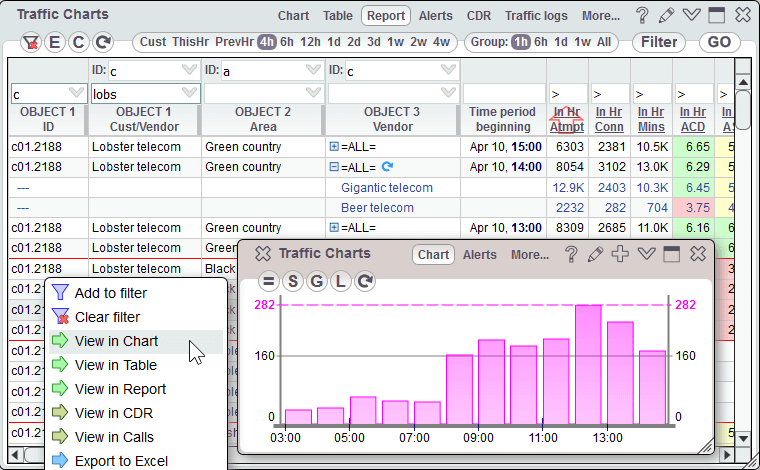Open help question mark in main header
Viewport: 760px width, 470px height.
pyautogui.click(x=643, y=16)
